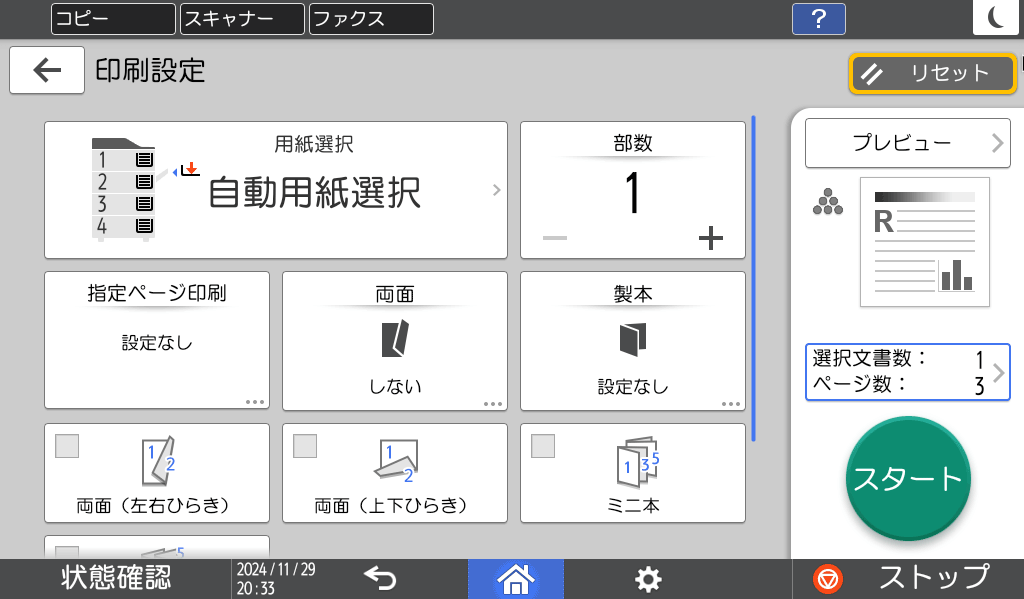Switch to the コピー tab
The width and height of the screenshot is (1024, 599).
112,18
